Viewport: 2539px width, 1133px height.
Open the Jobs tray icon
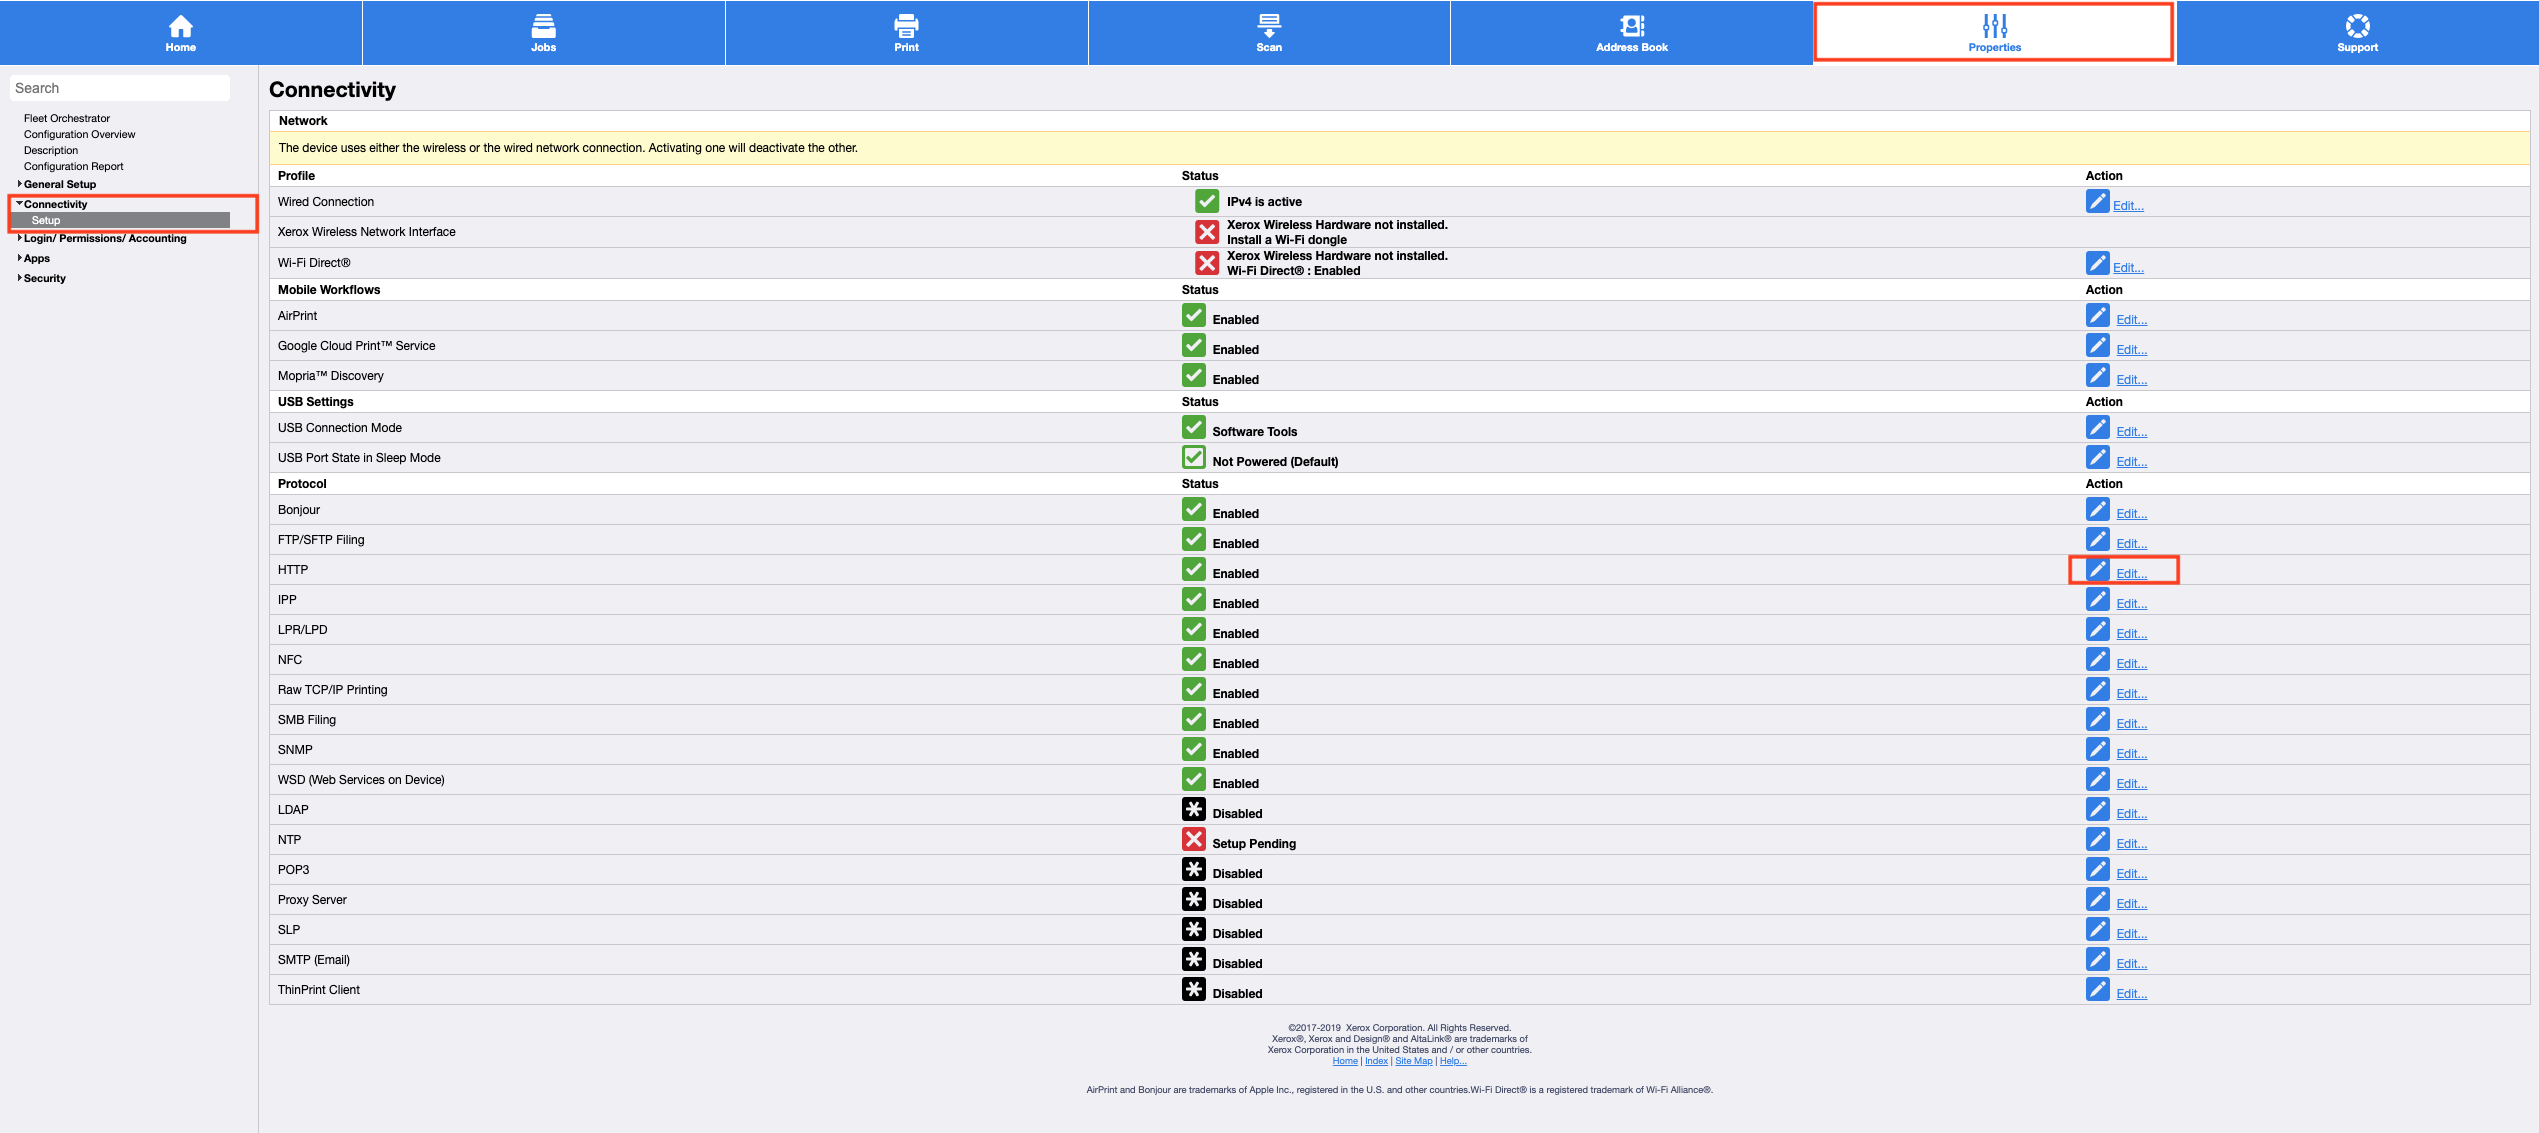(x=543, y=26)
